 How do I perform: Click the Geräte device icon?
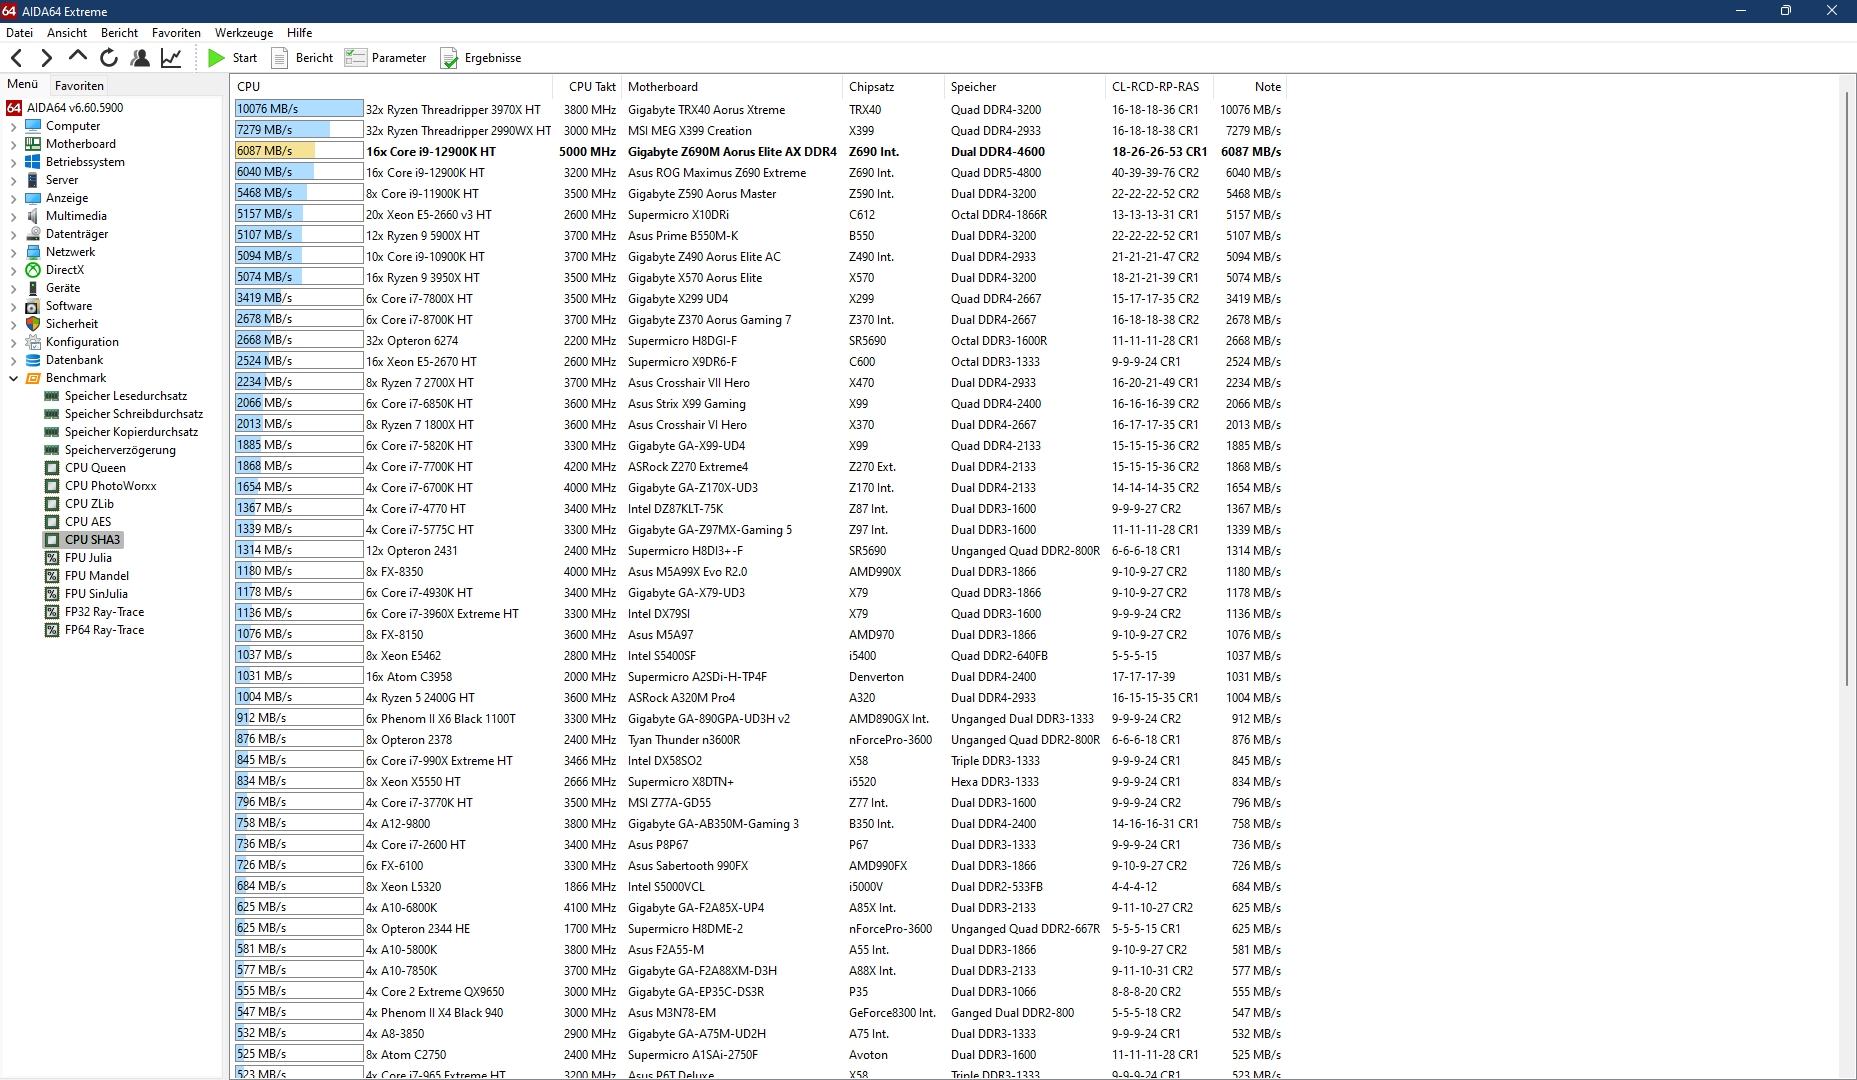(33, 288)
